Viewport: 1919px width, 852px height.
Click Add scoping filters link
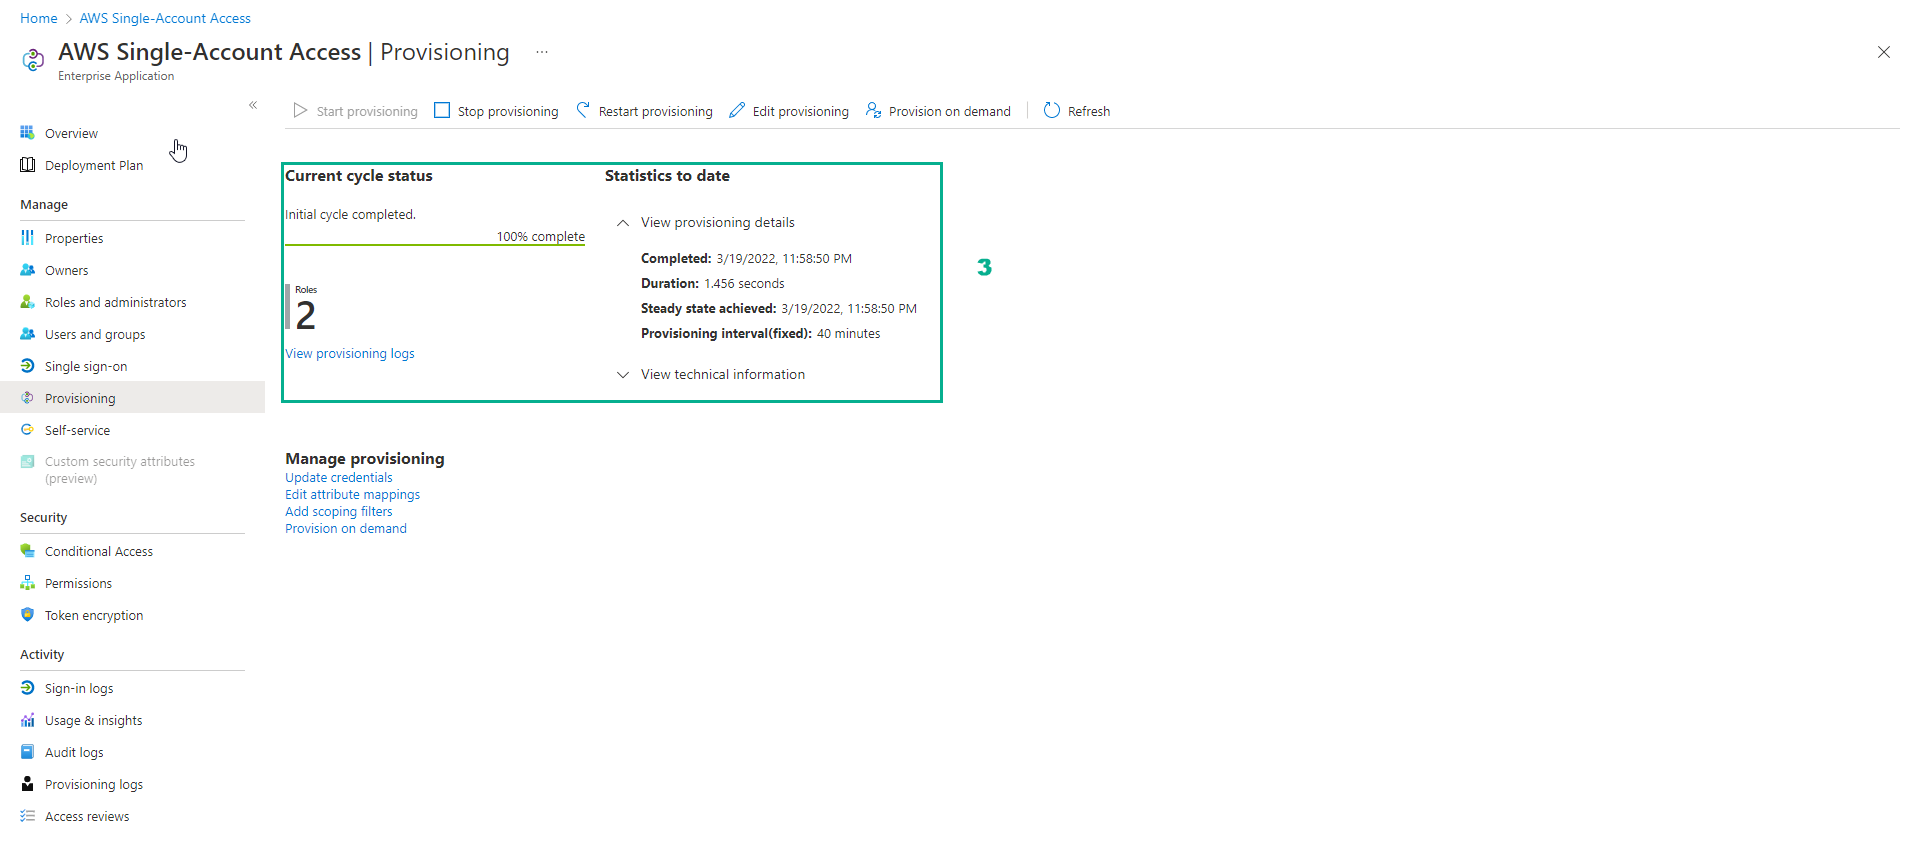click(339, 511)
